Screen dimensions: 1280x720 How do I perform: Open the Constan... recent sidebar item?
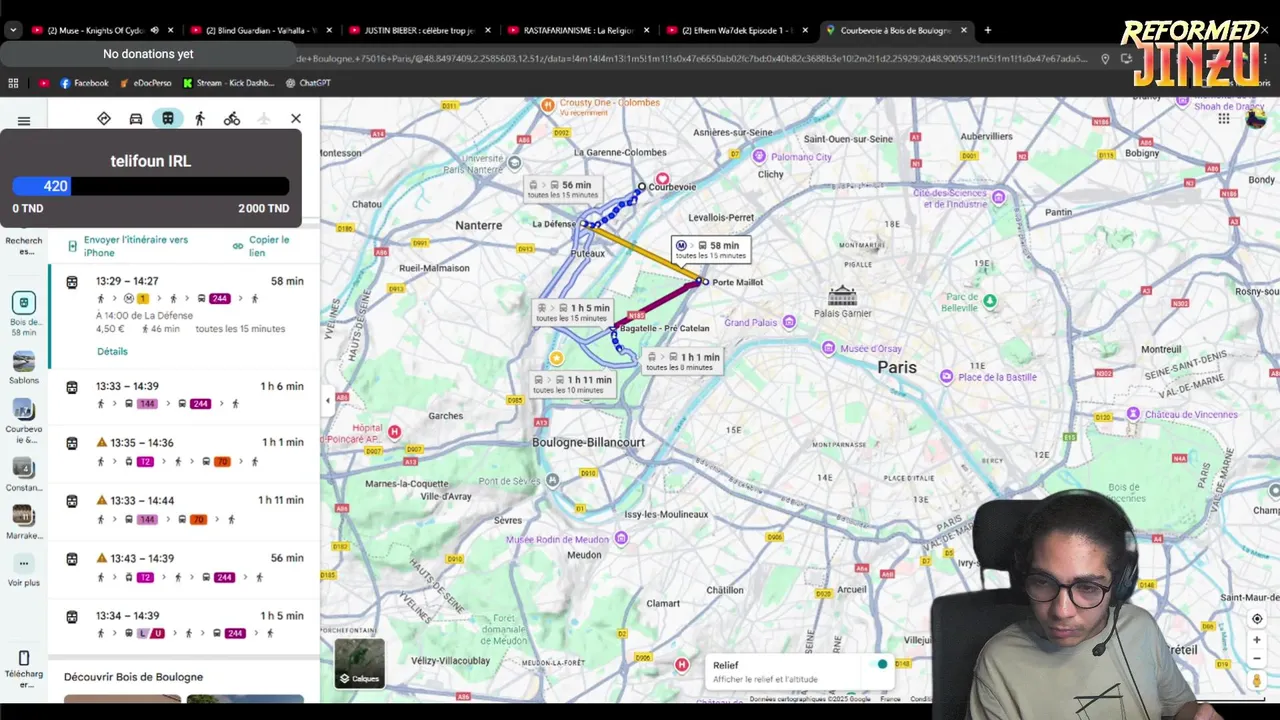click(24, 474)
